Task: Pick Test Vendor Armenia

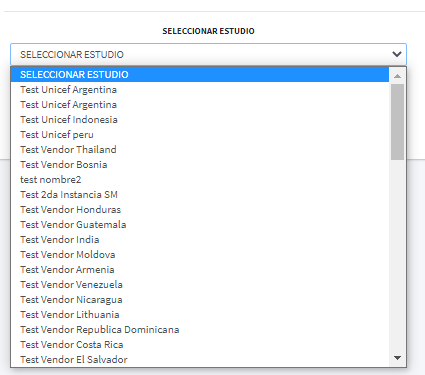Action: pyautogui.click(x=200, y=270)
